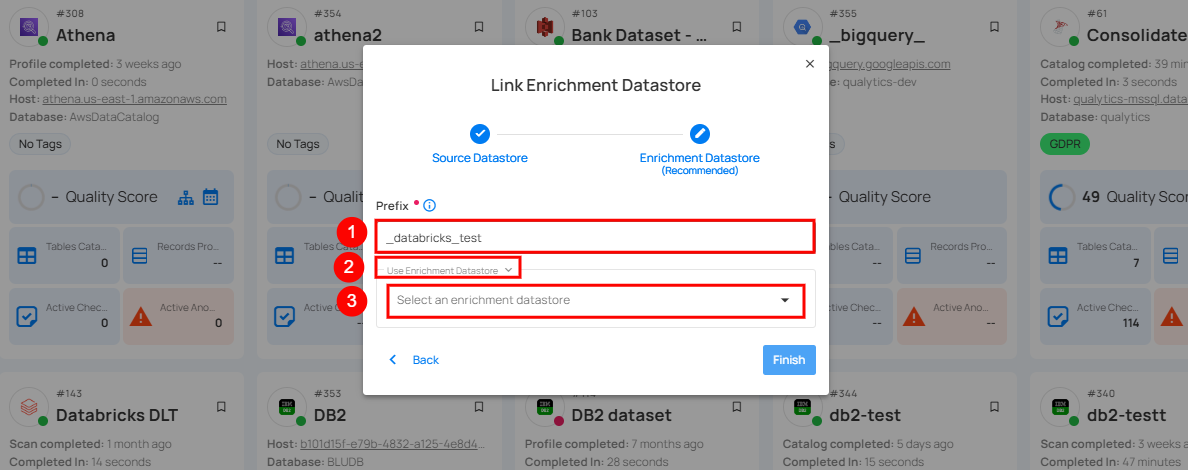Open the athena.us-east-1.amazonaws.com host link
Image resolution: width=1188 pixels, height=470 pixels.
click(134, 99)
